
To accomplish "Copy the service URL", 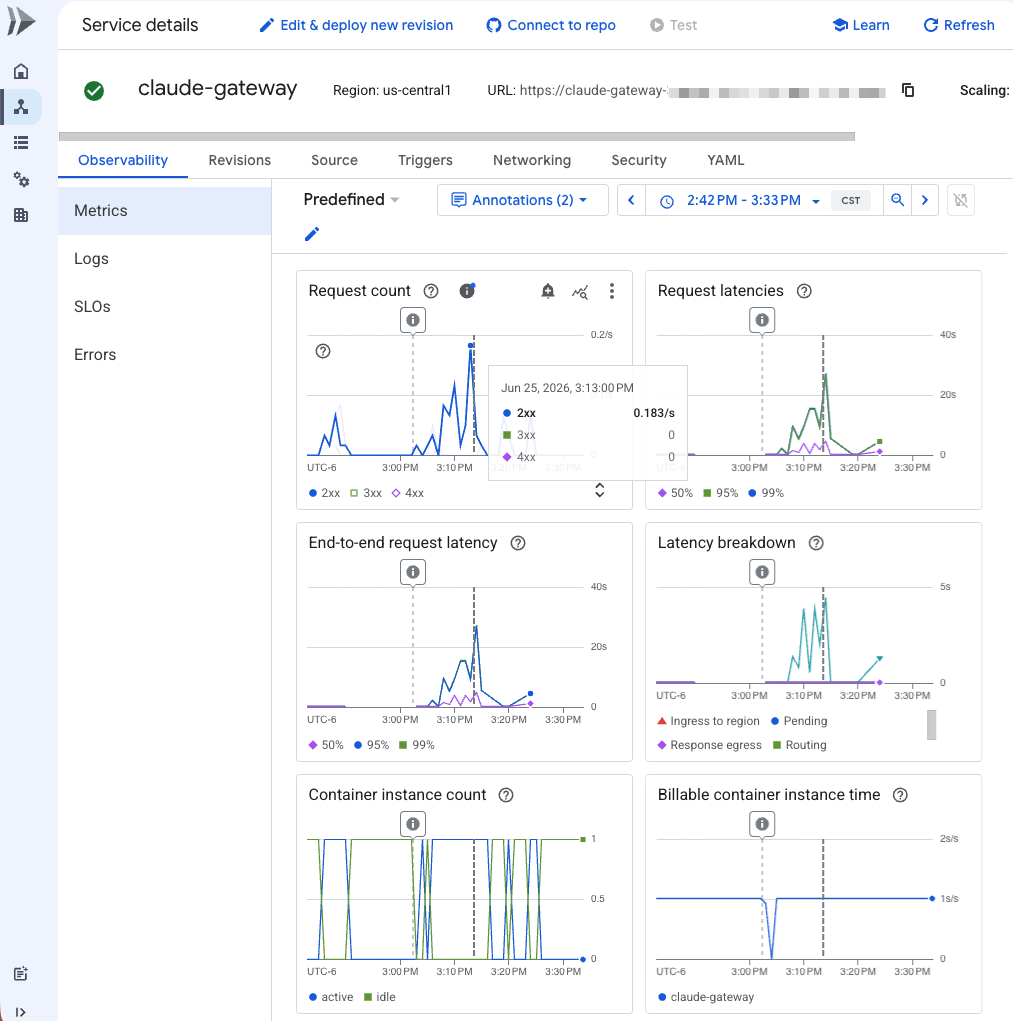I will pos(908,90).
